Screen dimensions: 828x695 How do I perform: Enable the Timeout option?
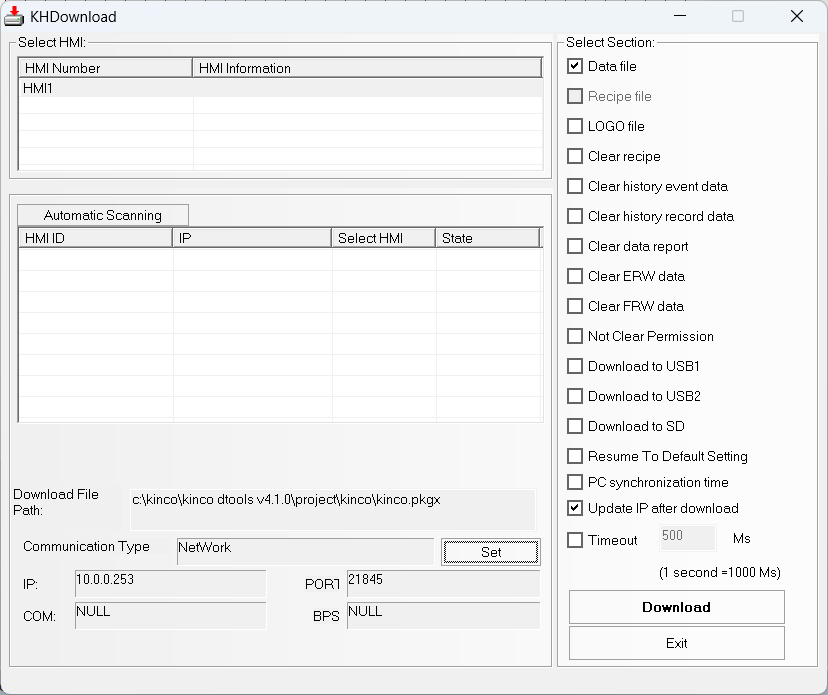click(x=574, y=539)
